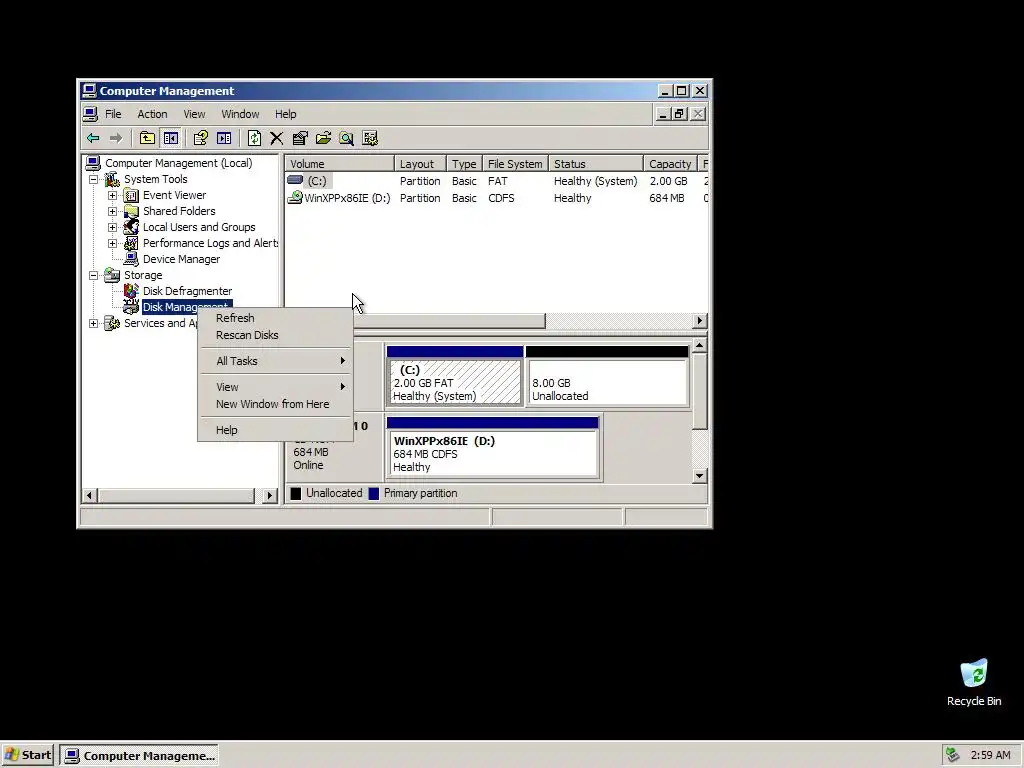This screenshot has width=1024, height=768.
Task: Open the Help menu in the menu bar
Action: pos(285,114)
